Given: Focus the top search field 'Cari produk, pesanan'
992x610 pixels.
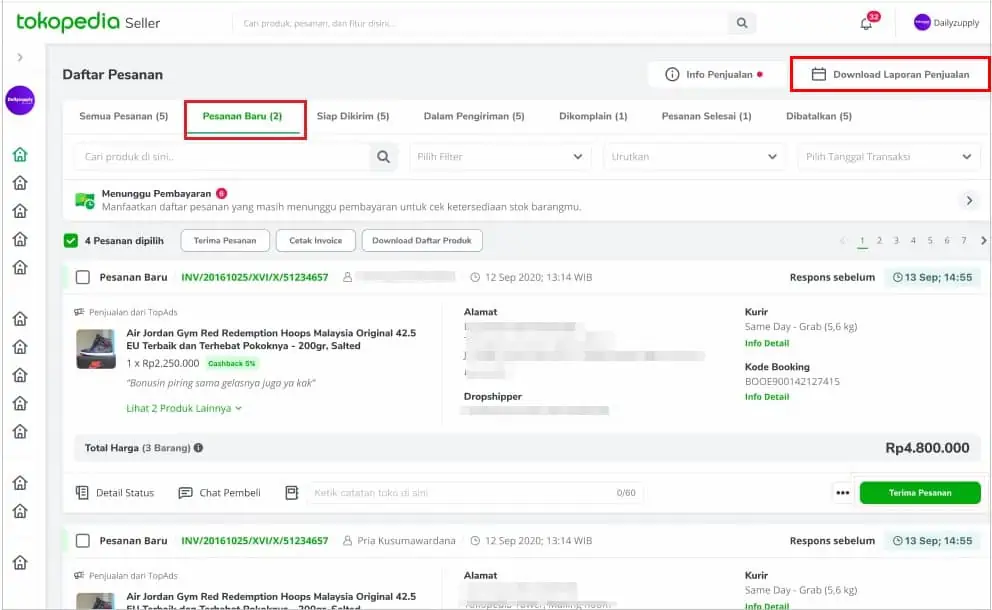Looking at the screenshot, I should pos(481,23).
